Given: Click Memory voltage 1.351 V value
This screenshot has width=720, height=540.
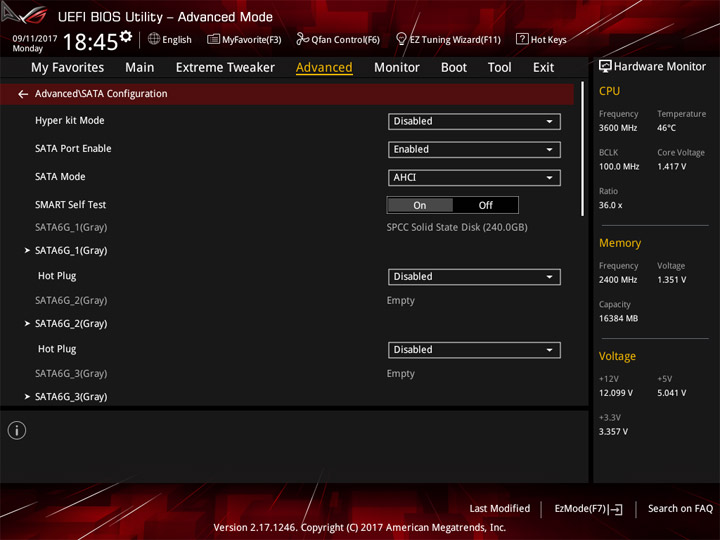Looking at the screenshot, I should 672,280.
